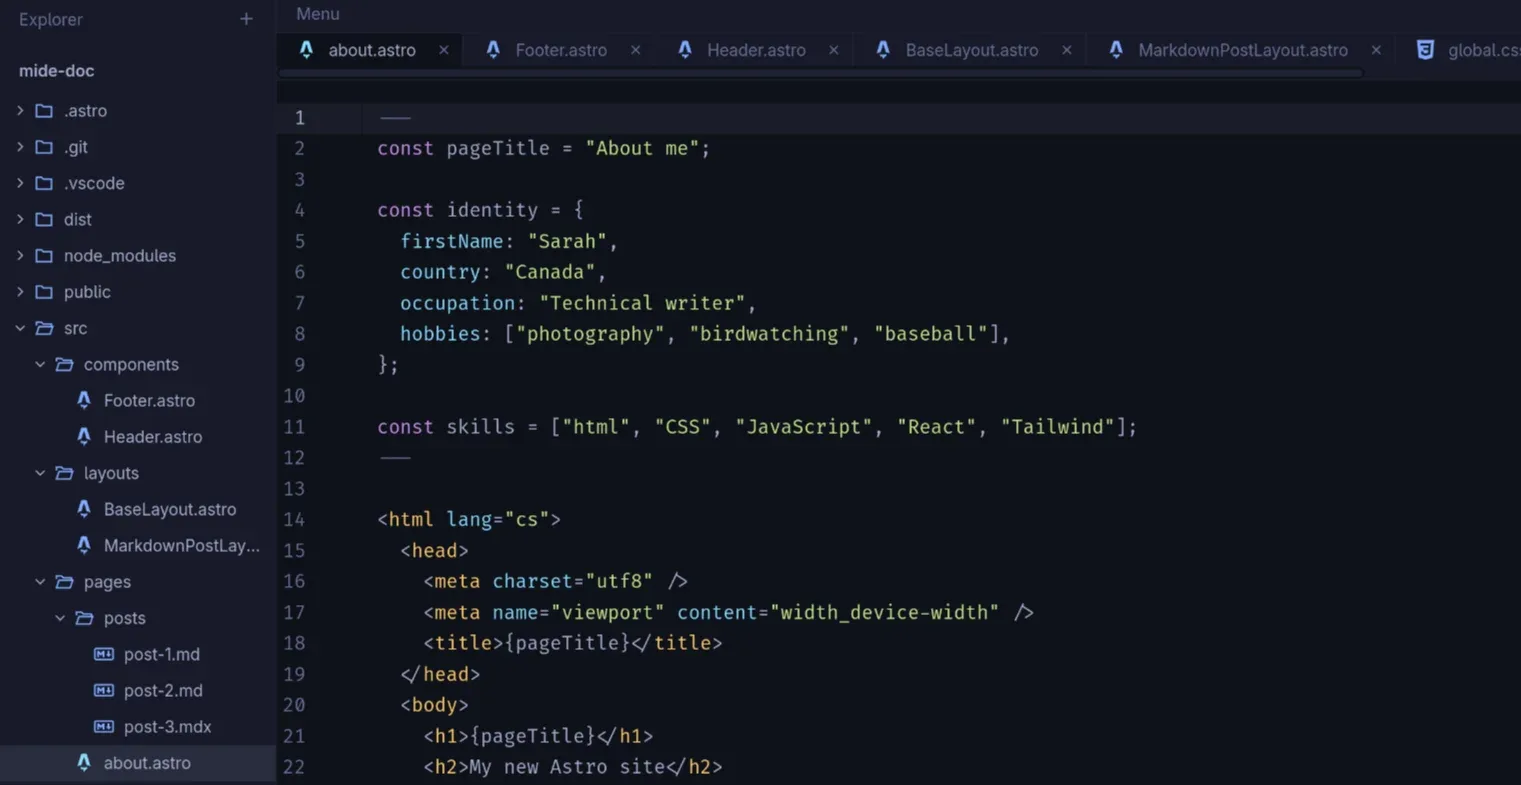The image size is (1521, 785).
Task: Click the markdown icon beside post-2.md
Action: tap(104, 690)
